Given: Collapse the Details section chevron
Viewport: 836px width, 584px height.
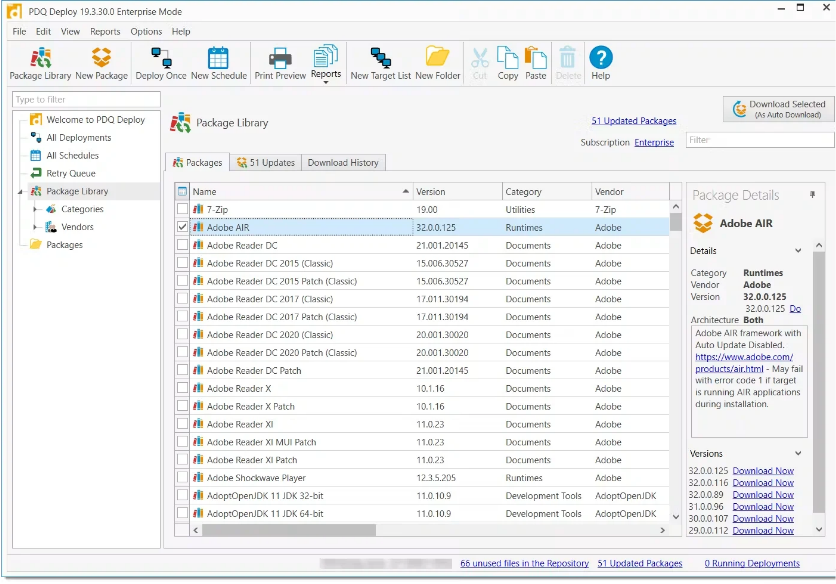Looking at the screenshot, I should pos(798,251).
